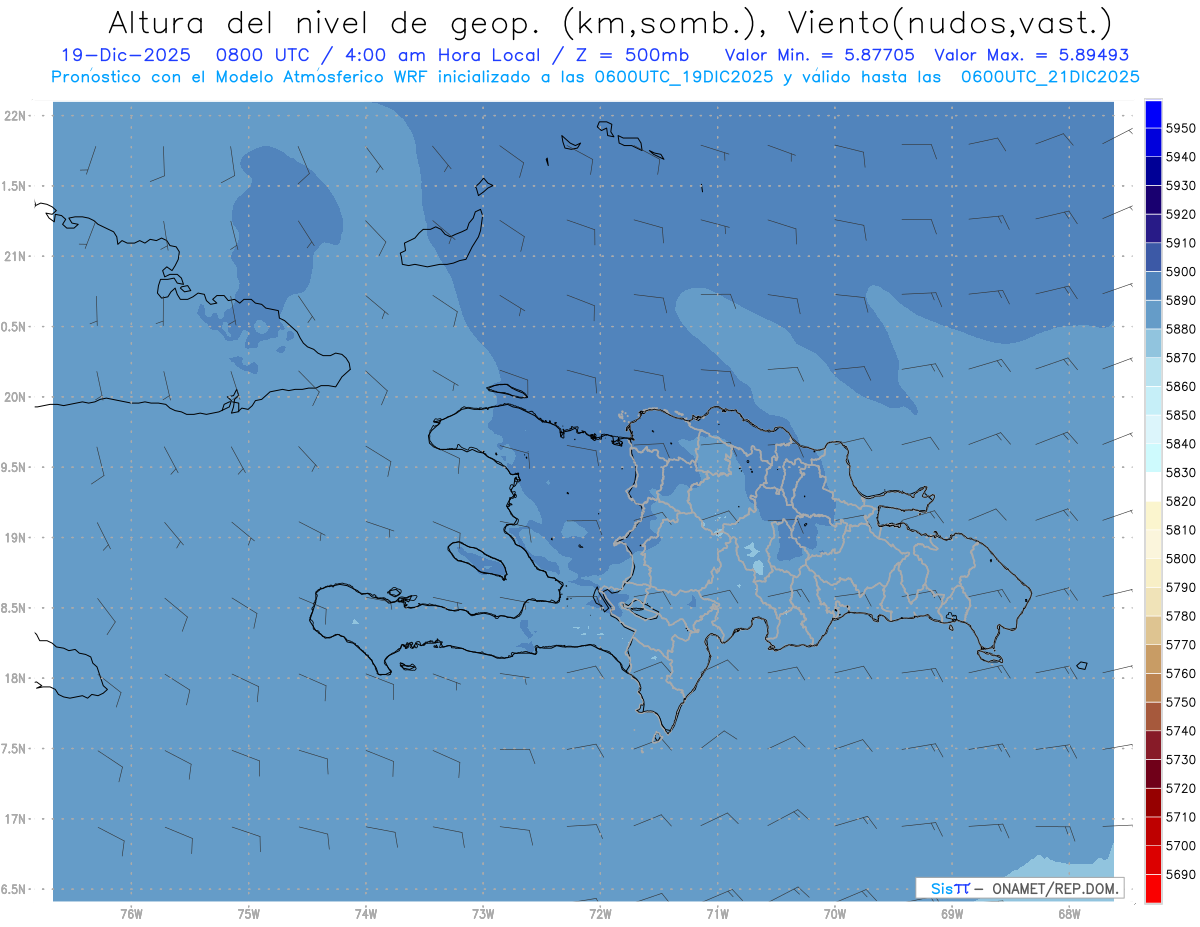This screenshot has width=1200, height=927.
Task: Select the 5760 brown legend swatch
Action: click(1153, 688)
